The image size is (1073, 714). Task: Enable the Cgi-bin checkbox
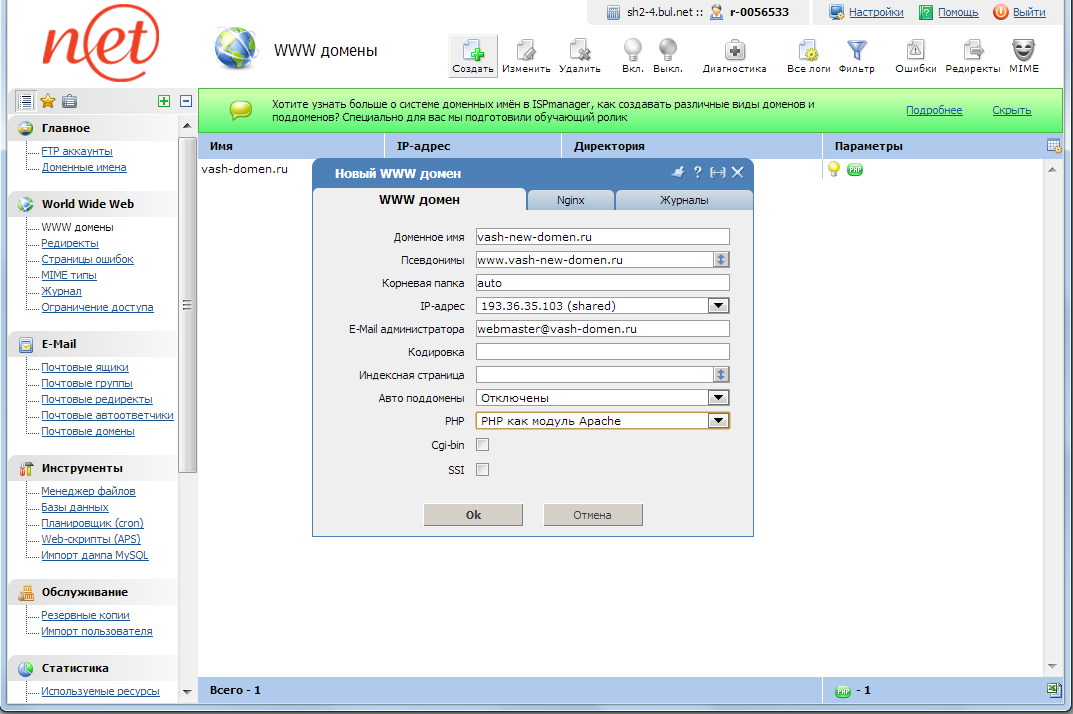tap(482, 443)
